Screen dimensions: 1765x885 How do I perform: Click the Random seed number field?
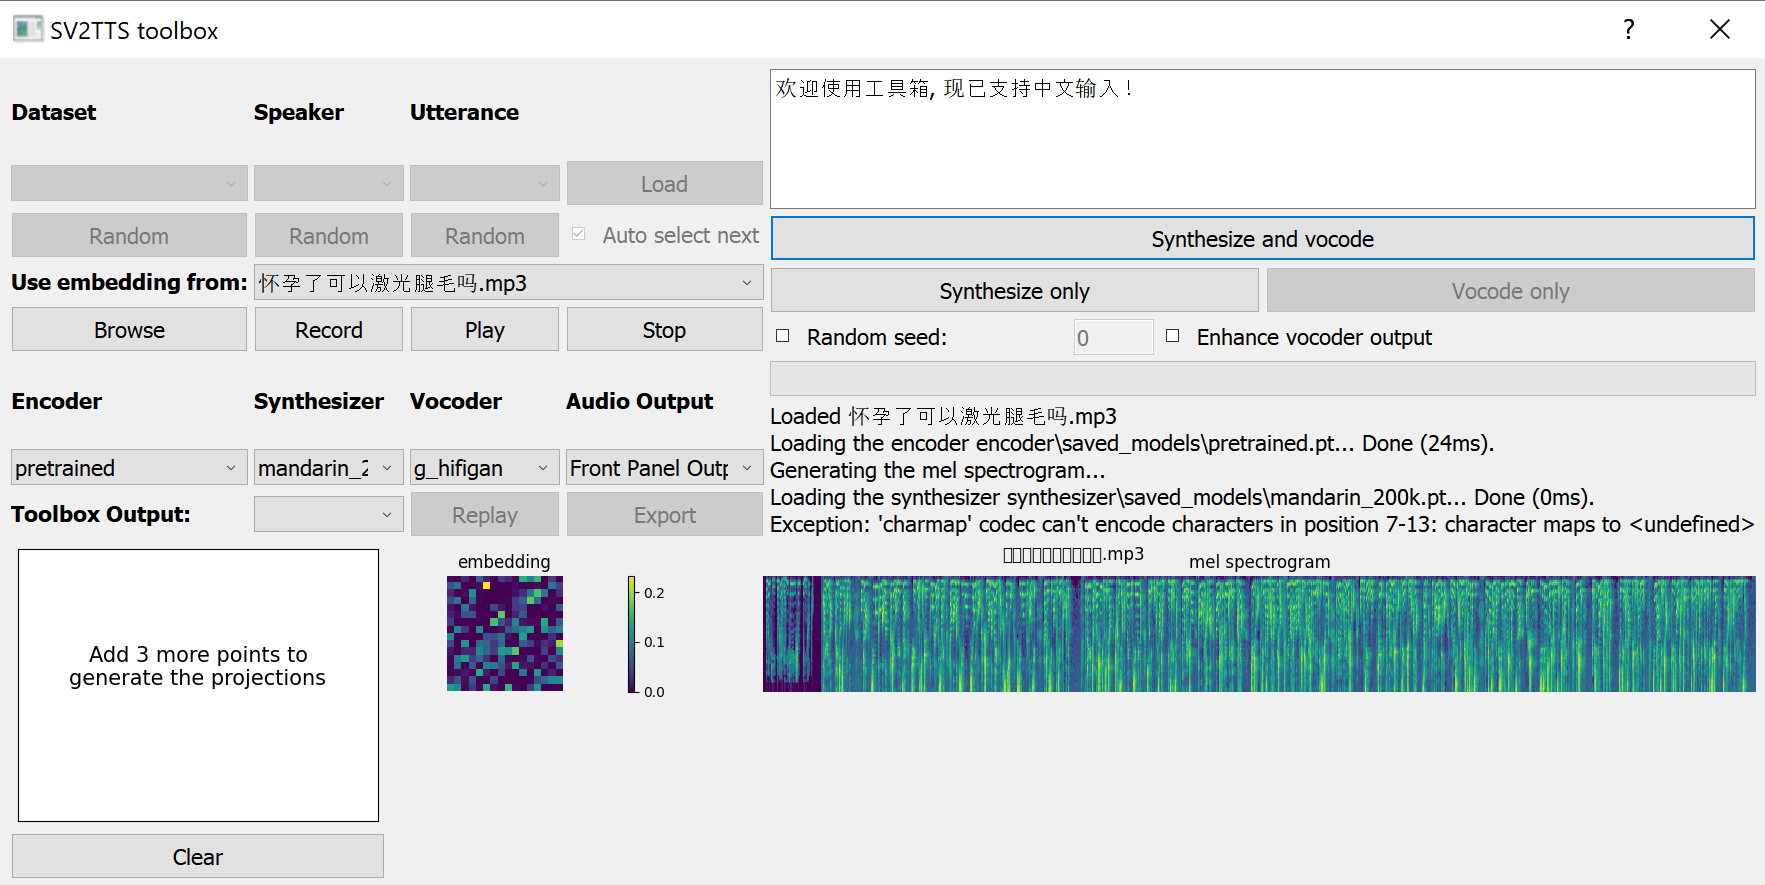[x=1114, y=338]
